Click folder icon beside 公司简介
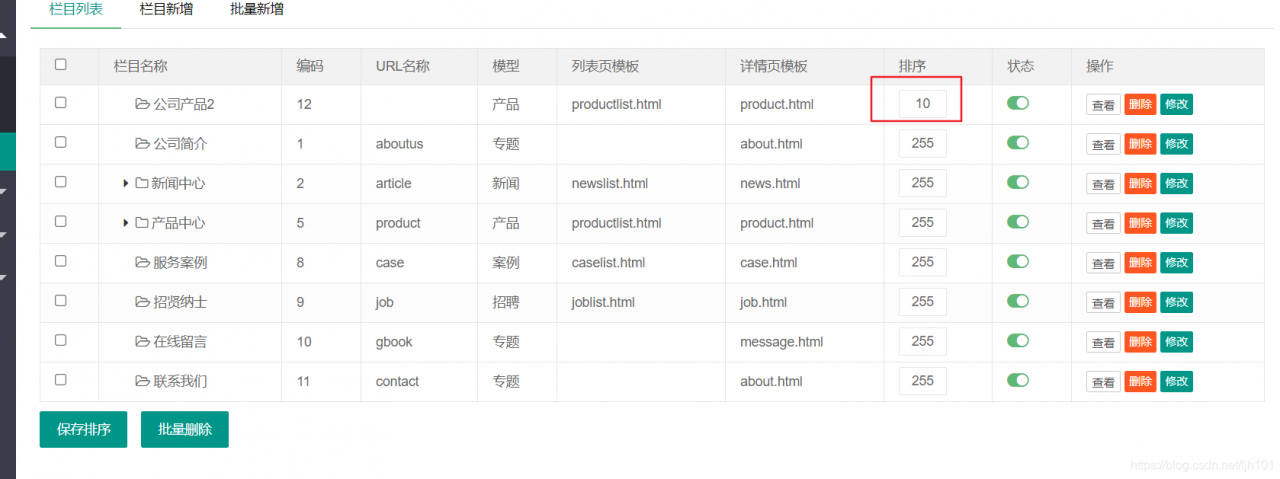The width and height of the screenshot is (1280, 479). point(142,144)
